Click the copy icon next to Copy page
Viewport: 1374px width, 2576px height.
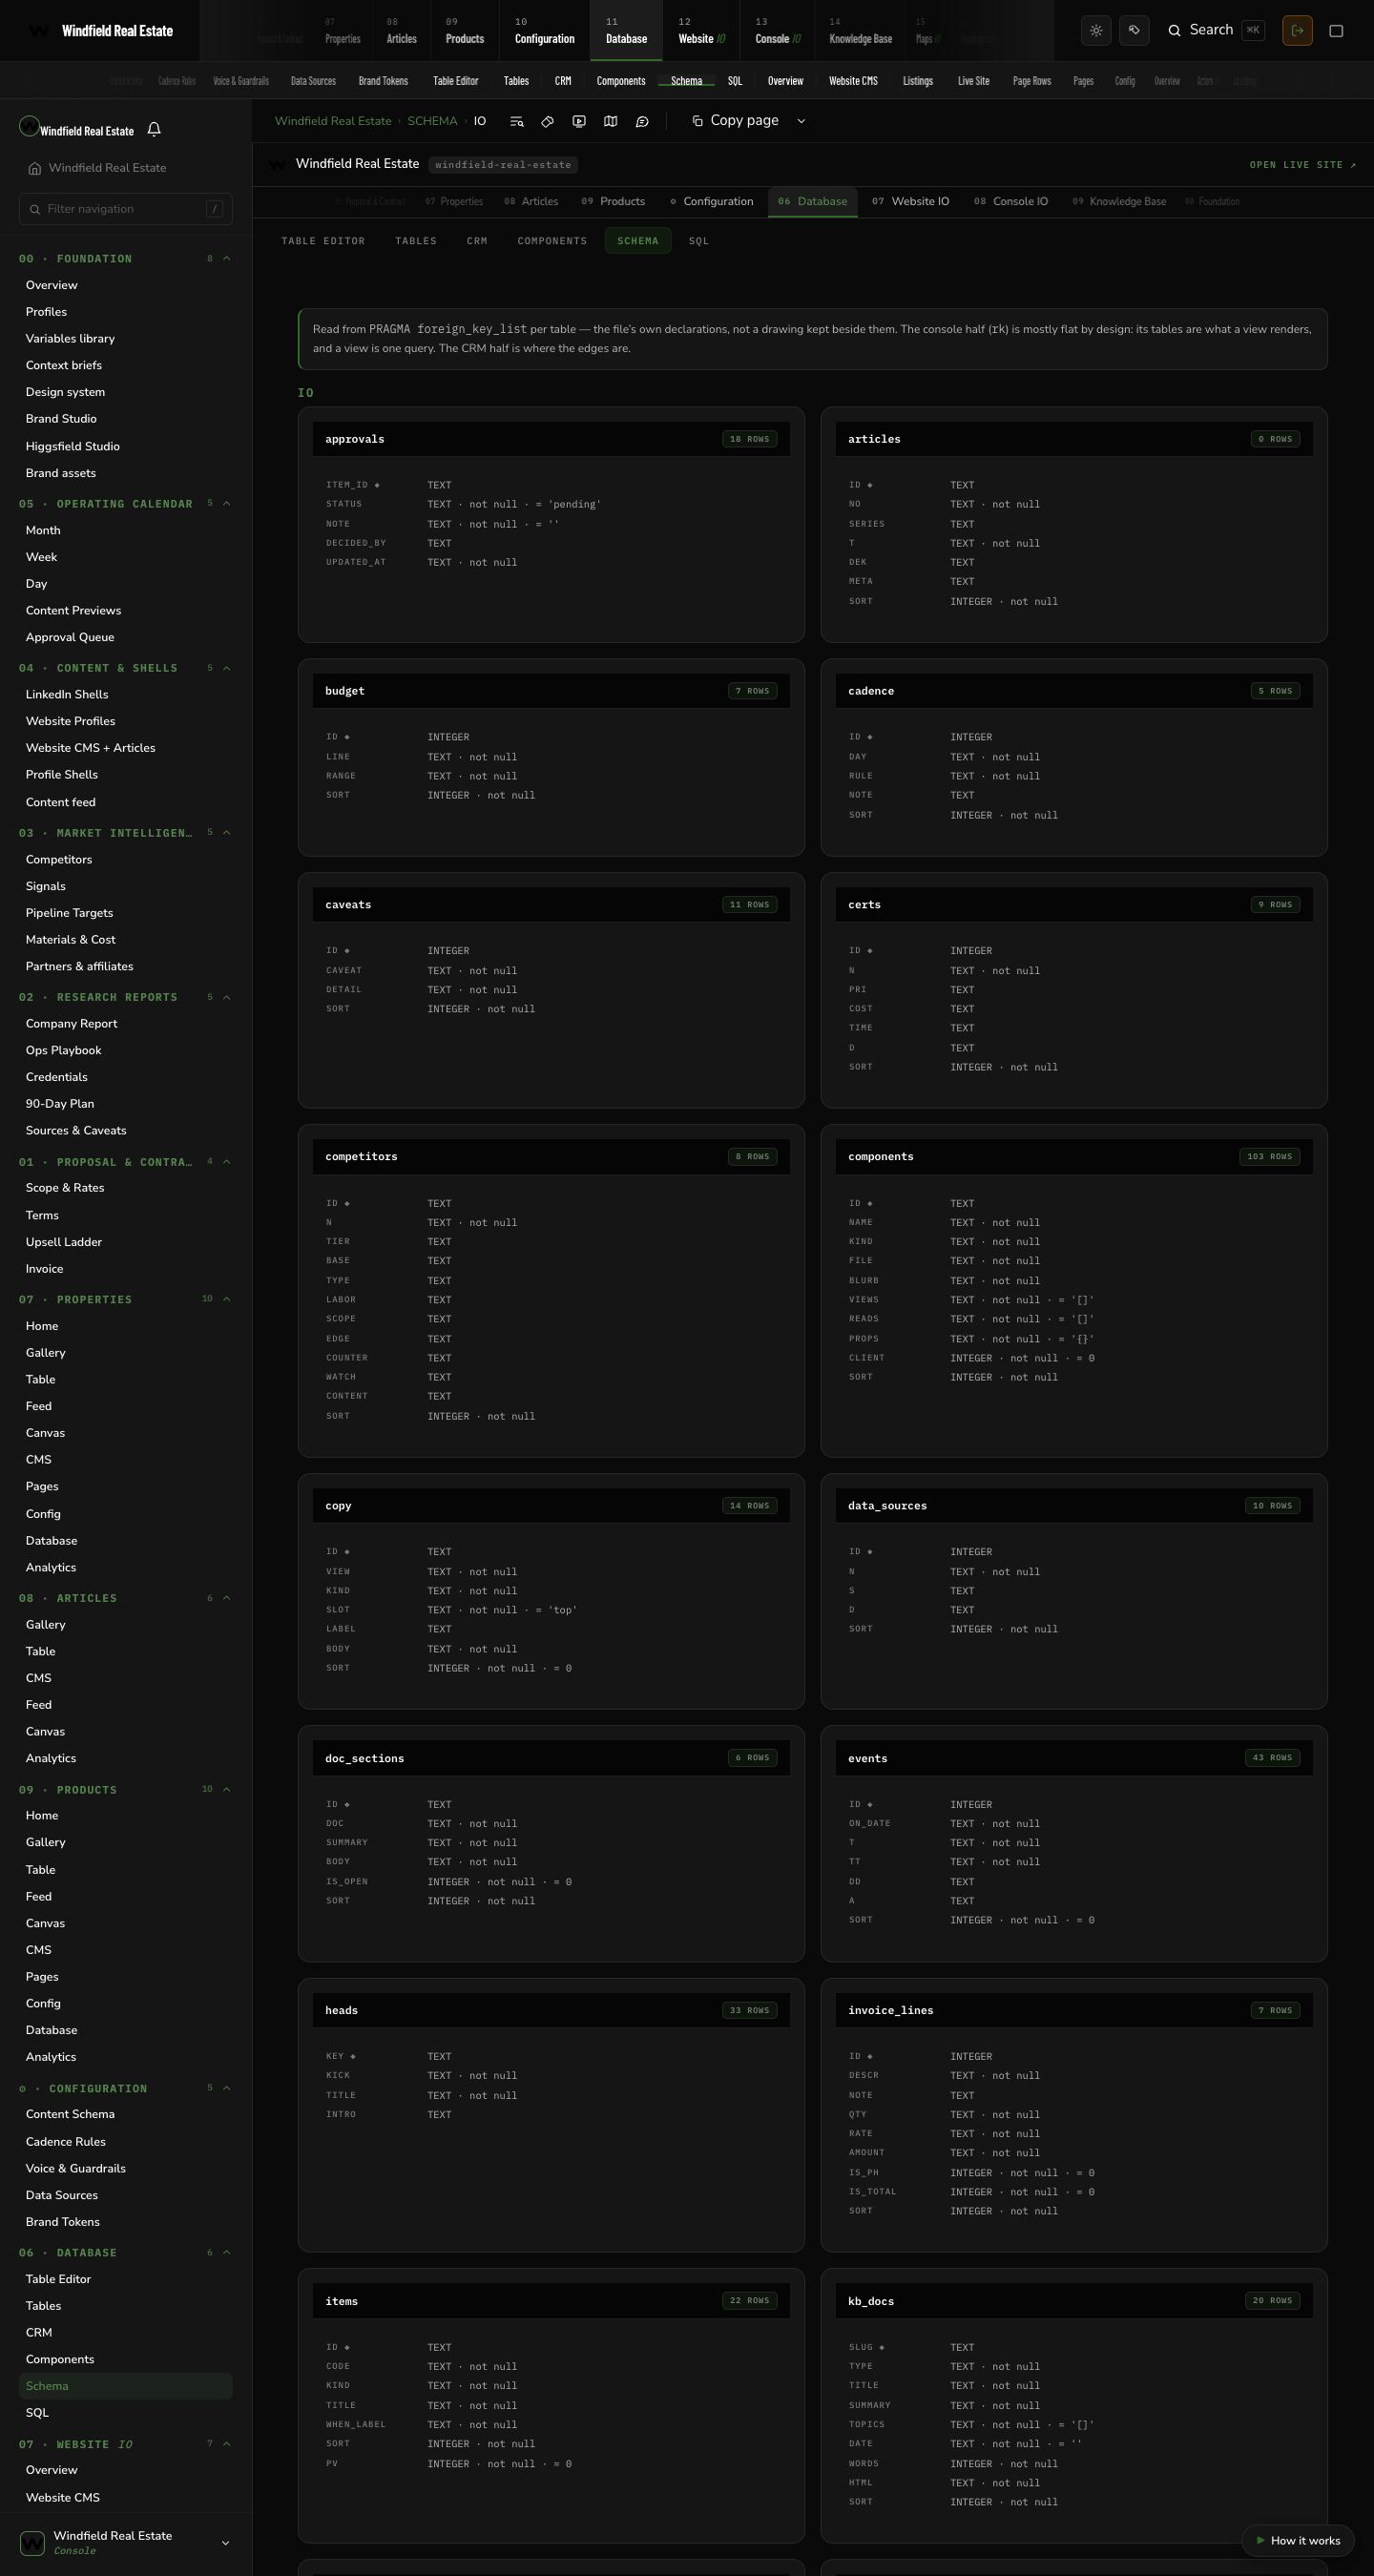coord(697,121)
